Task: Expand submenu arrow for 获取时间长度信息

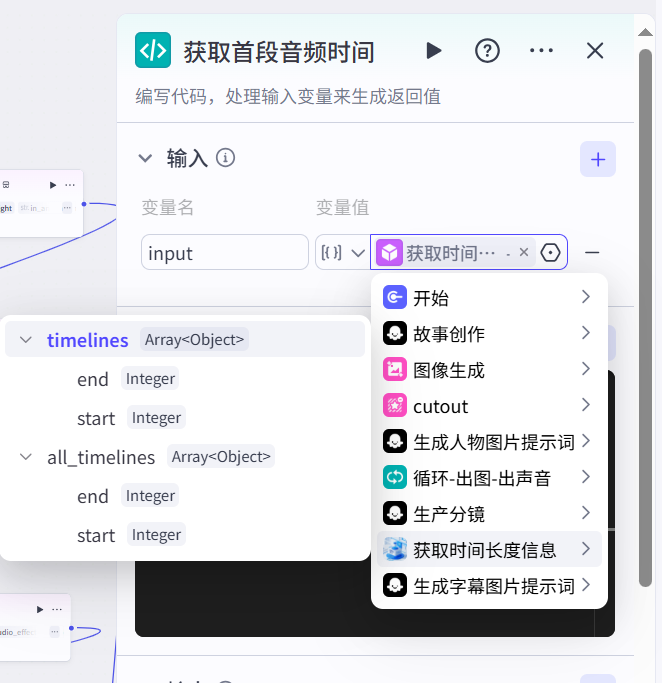Action: [x=586, y=549]
